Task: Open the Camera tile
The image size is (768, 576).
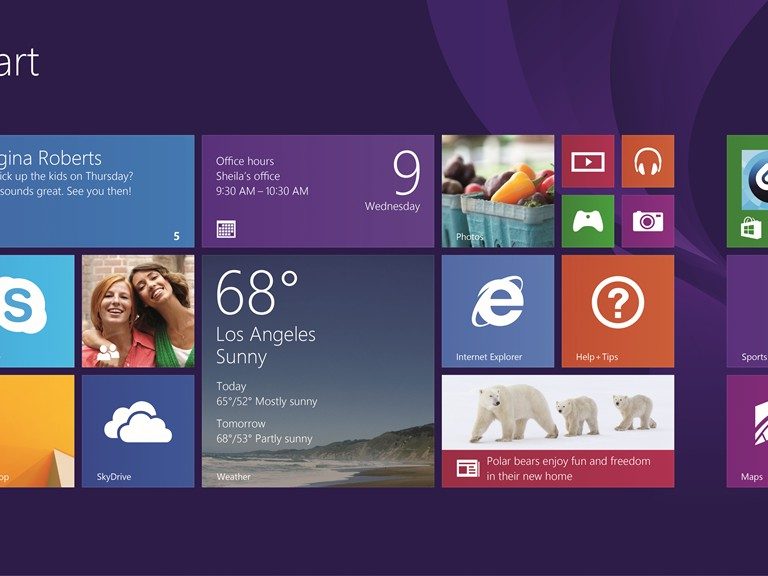Action: [648, 221]
